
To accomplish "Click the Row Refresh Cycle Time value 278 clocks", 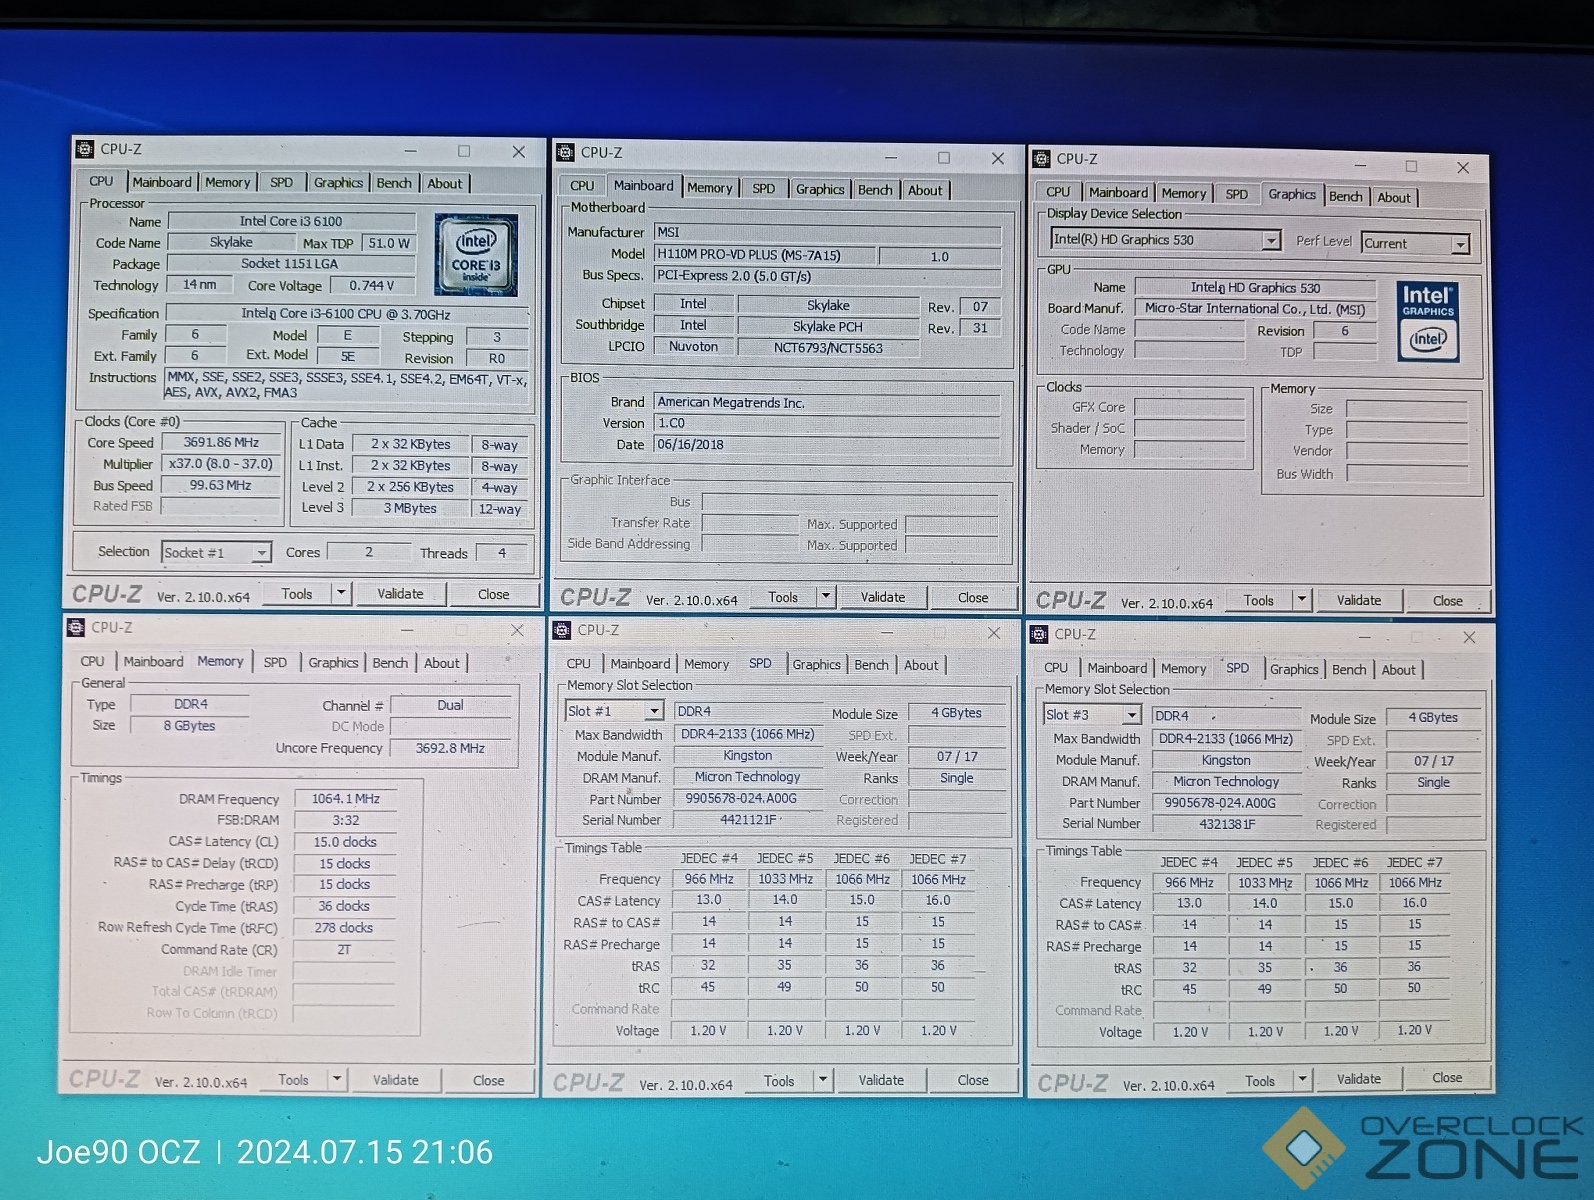I will (x=344, y=928).
